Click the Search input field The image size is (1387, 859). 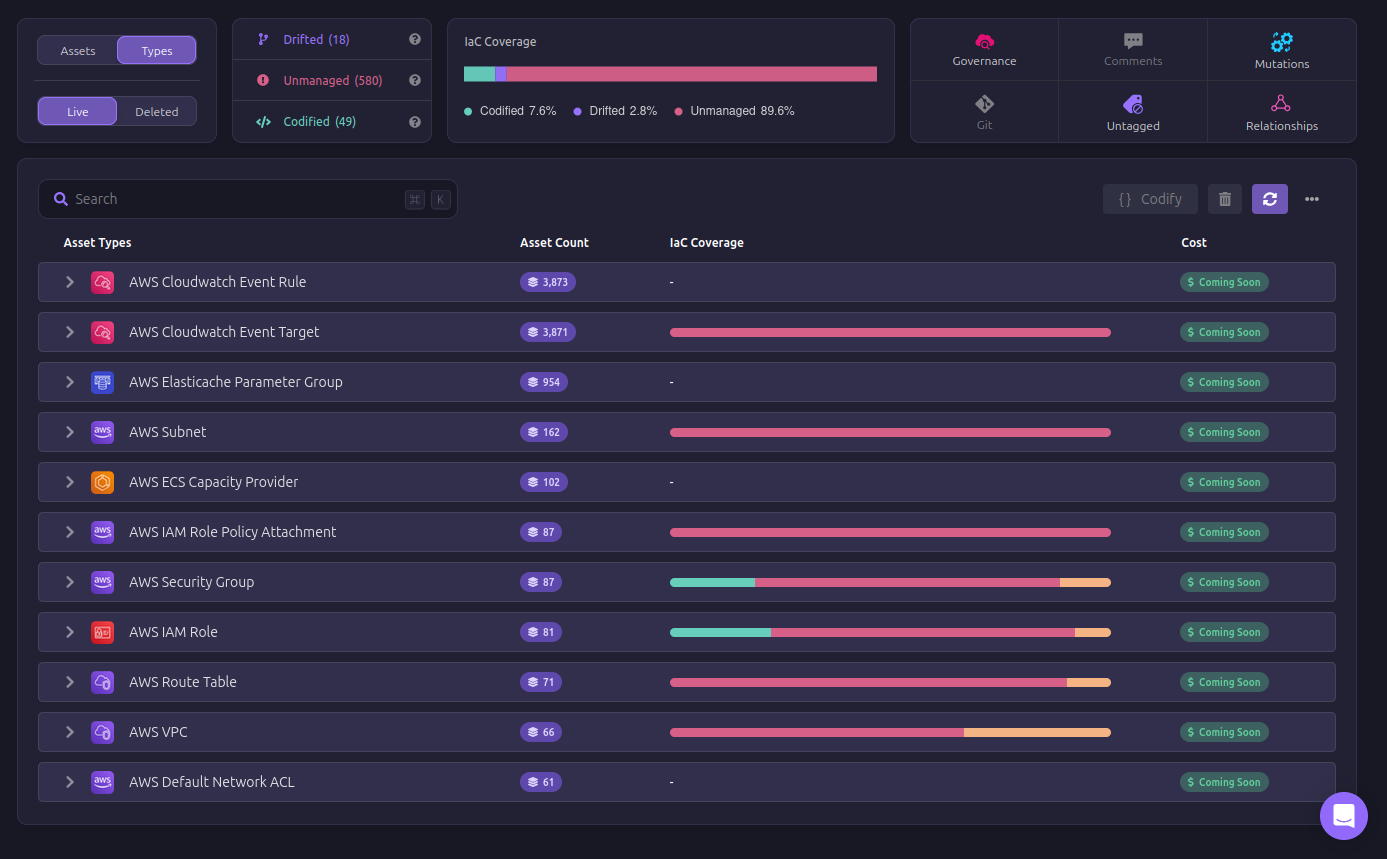click(x=248, y=199)
